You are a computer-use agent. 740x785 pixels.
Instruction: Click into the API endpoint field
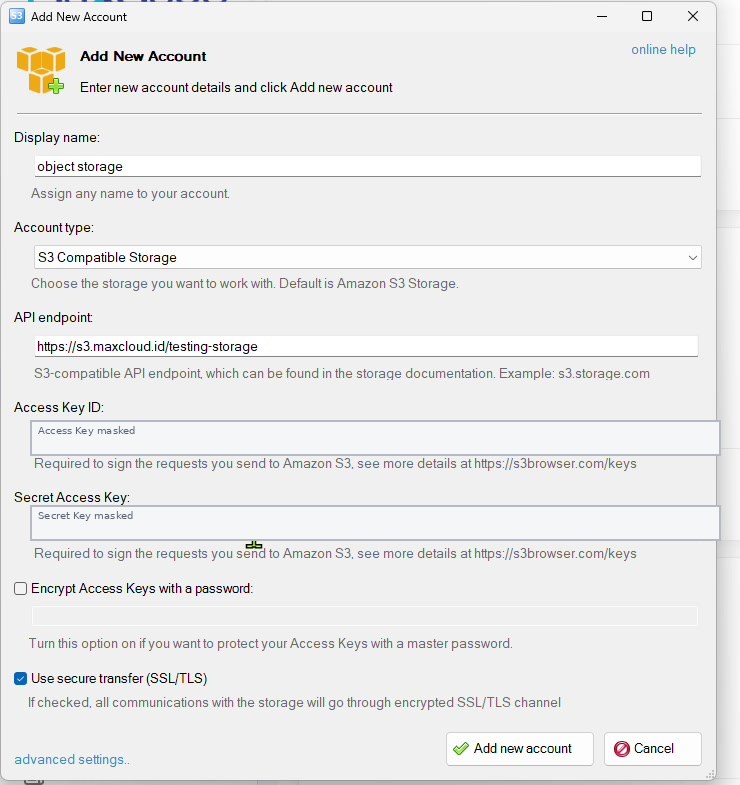(x=366, y=346)
